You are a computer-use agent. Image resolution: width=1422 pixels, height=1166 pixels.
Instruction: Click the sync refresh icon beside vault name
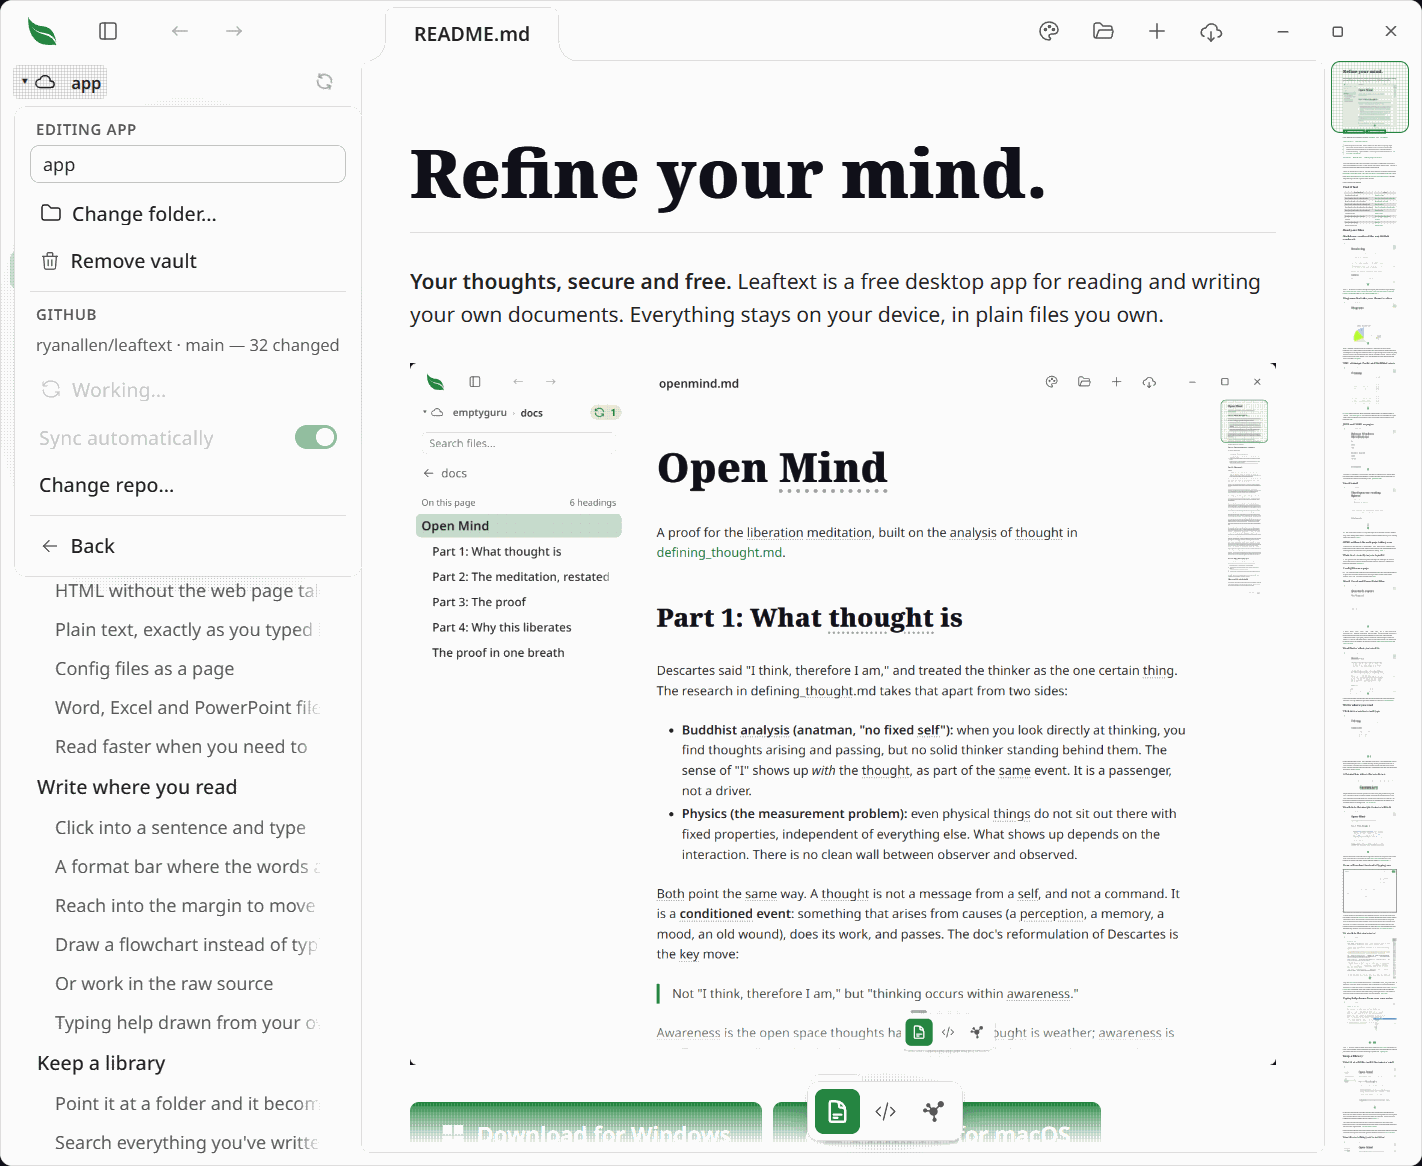(325, 82)
